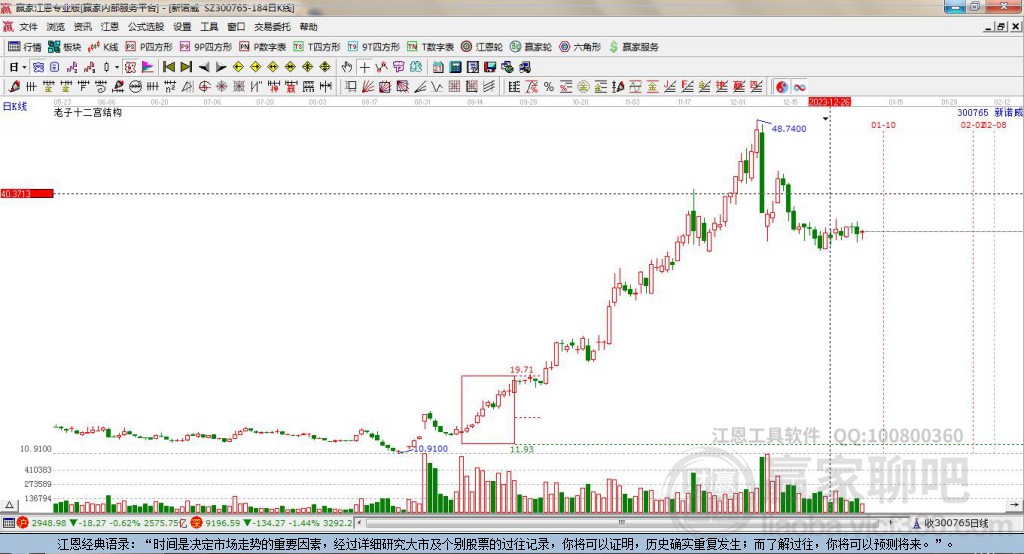
Task: Click the 收300765日线 status entry
Action: [951, 523]
